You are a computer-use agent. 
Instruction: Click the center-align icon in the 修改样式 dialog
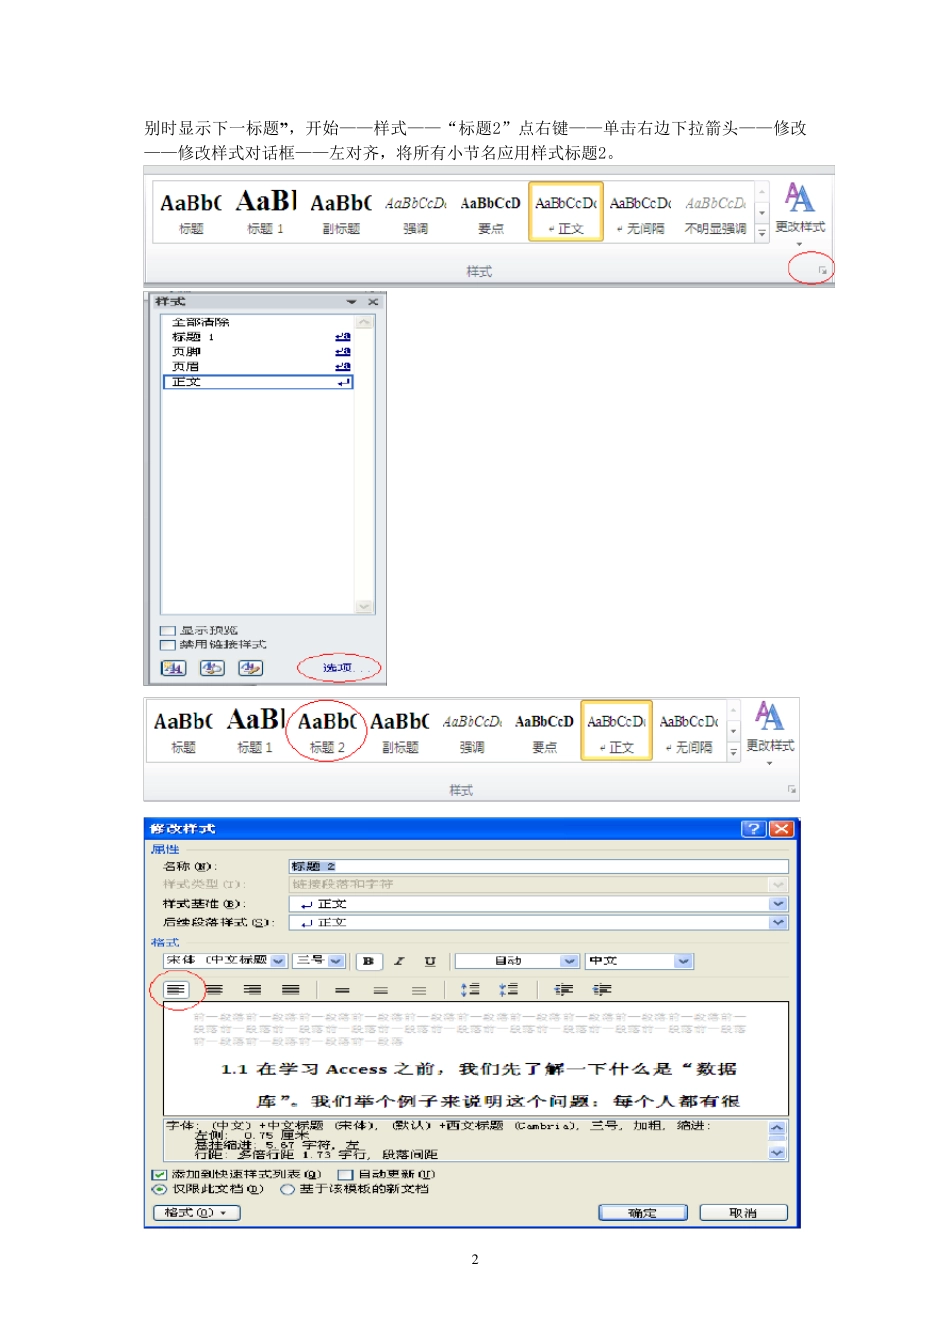[x=214, y=990]
